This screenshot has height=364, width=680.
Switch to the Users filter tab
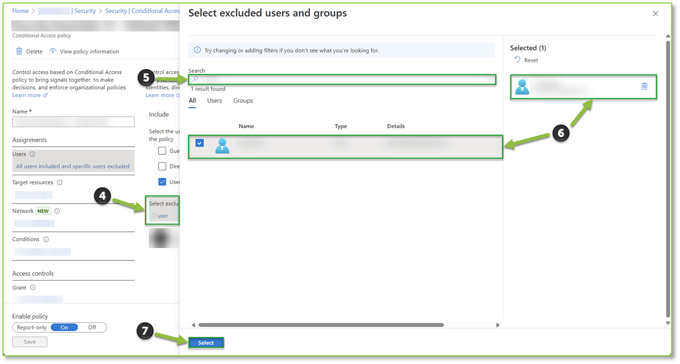click(x=214, y=100)
